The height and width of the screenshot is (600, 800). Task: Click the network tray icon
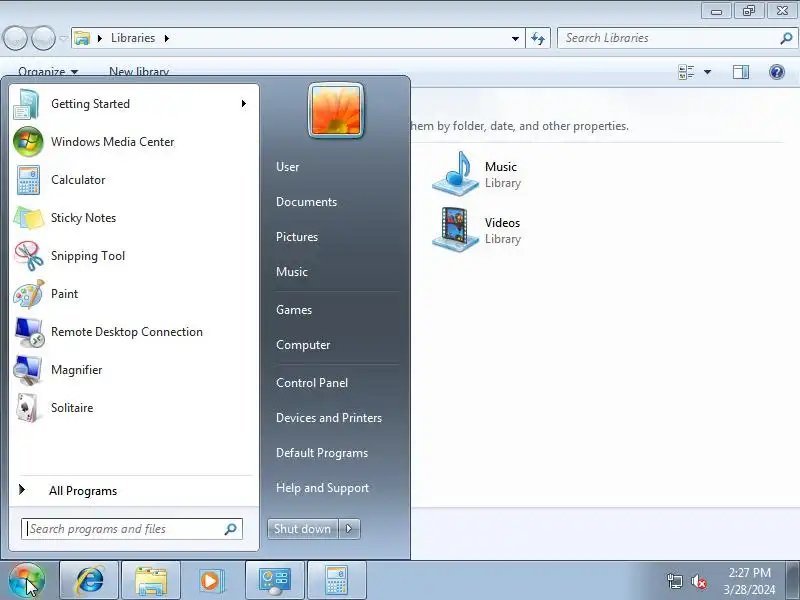pyautogui.click(x=674, y=581)
